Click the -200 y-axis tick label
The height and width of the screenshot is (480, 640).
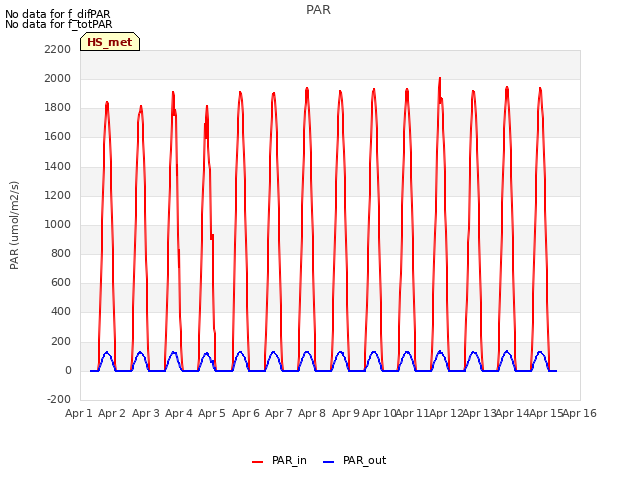(59, 399)
